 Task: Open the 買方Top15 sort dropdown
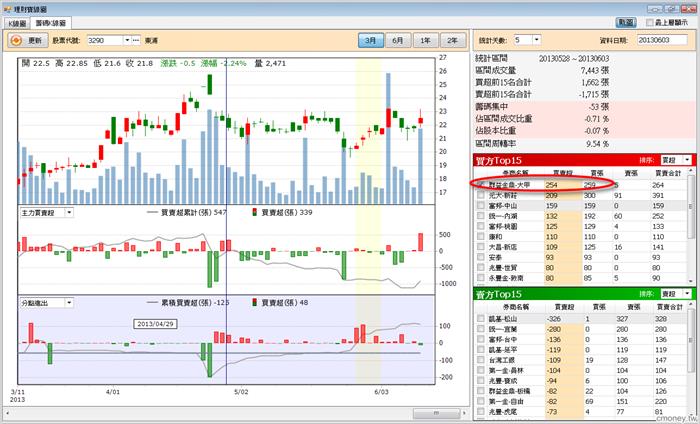(x=687, y=160)
